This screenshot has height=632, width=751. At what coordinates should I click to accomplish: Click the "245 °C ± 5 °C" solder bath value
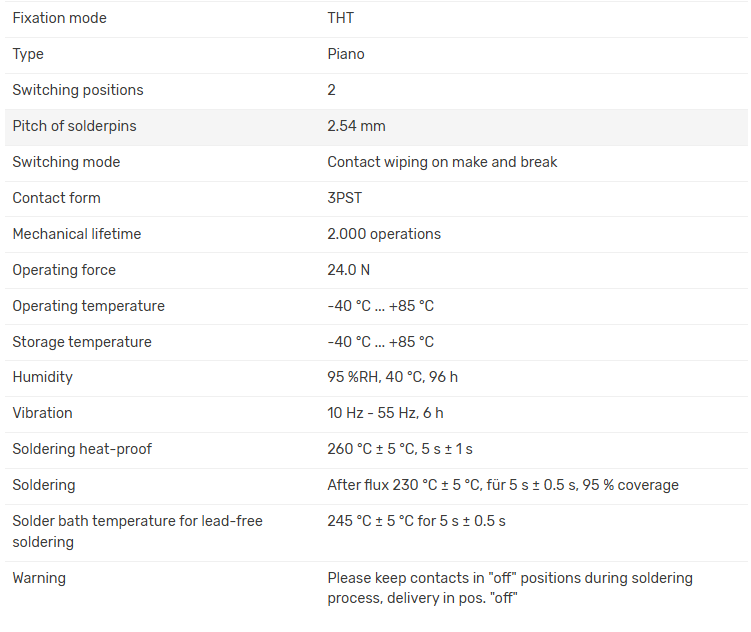[x=416, y=521]
